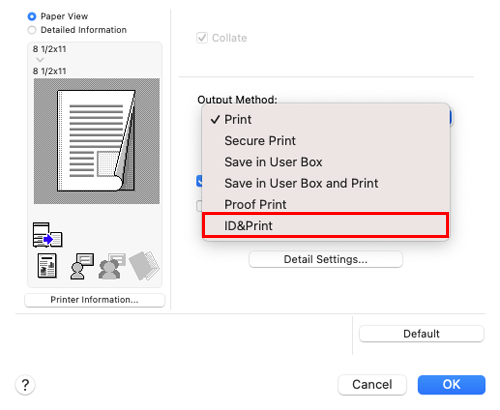500x410 pixels.
Task: Click the paper size chevron under 8 1/2x11
Action: click(40, 60)
